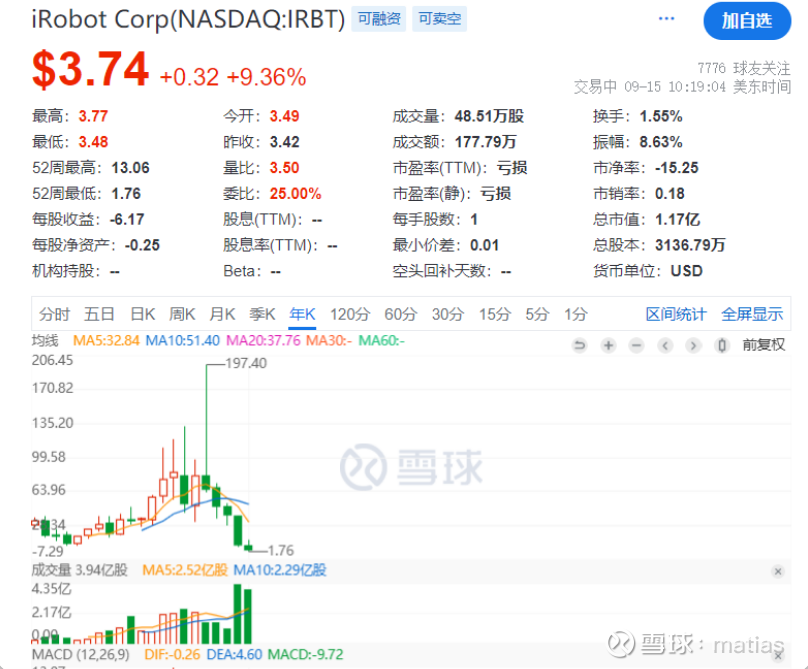Click the 总市值 1.17亿 value
This screenshot has width=808, height=669.
[678, 220]
